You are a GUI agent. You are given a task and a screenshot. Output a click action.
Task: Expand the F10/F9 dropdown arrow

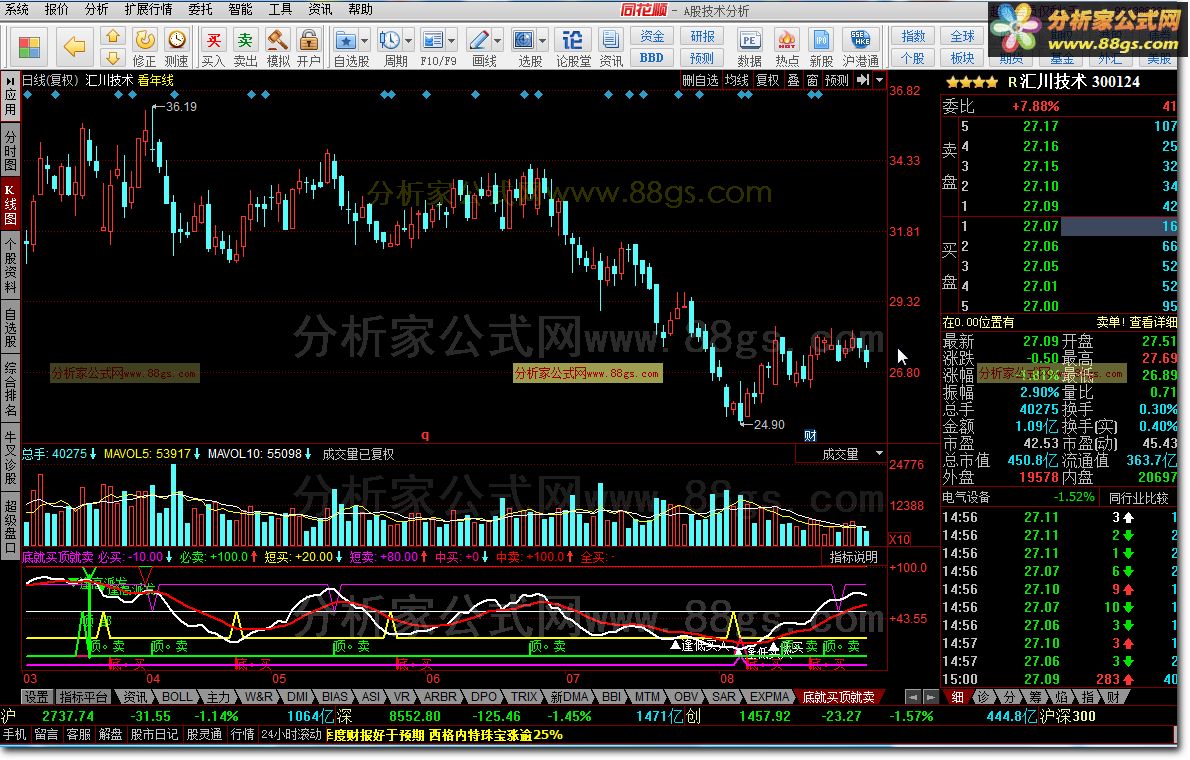(452, 40)
